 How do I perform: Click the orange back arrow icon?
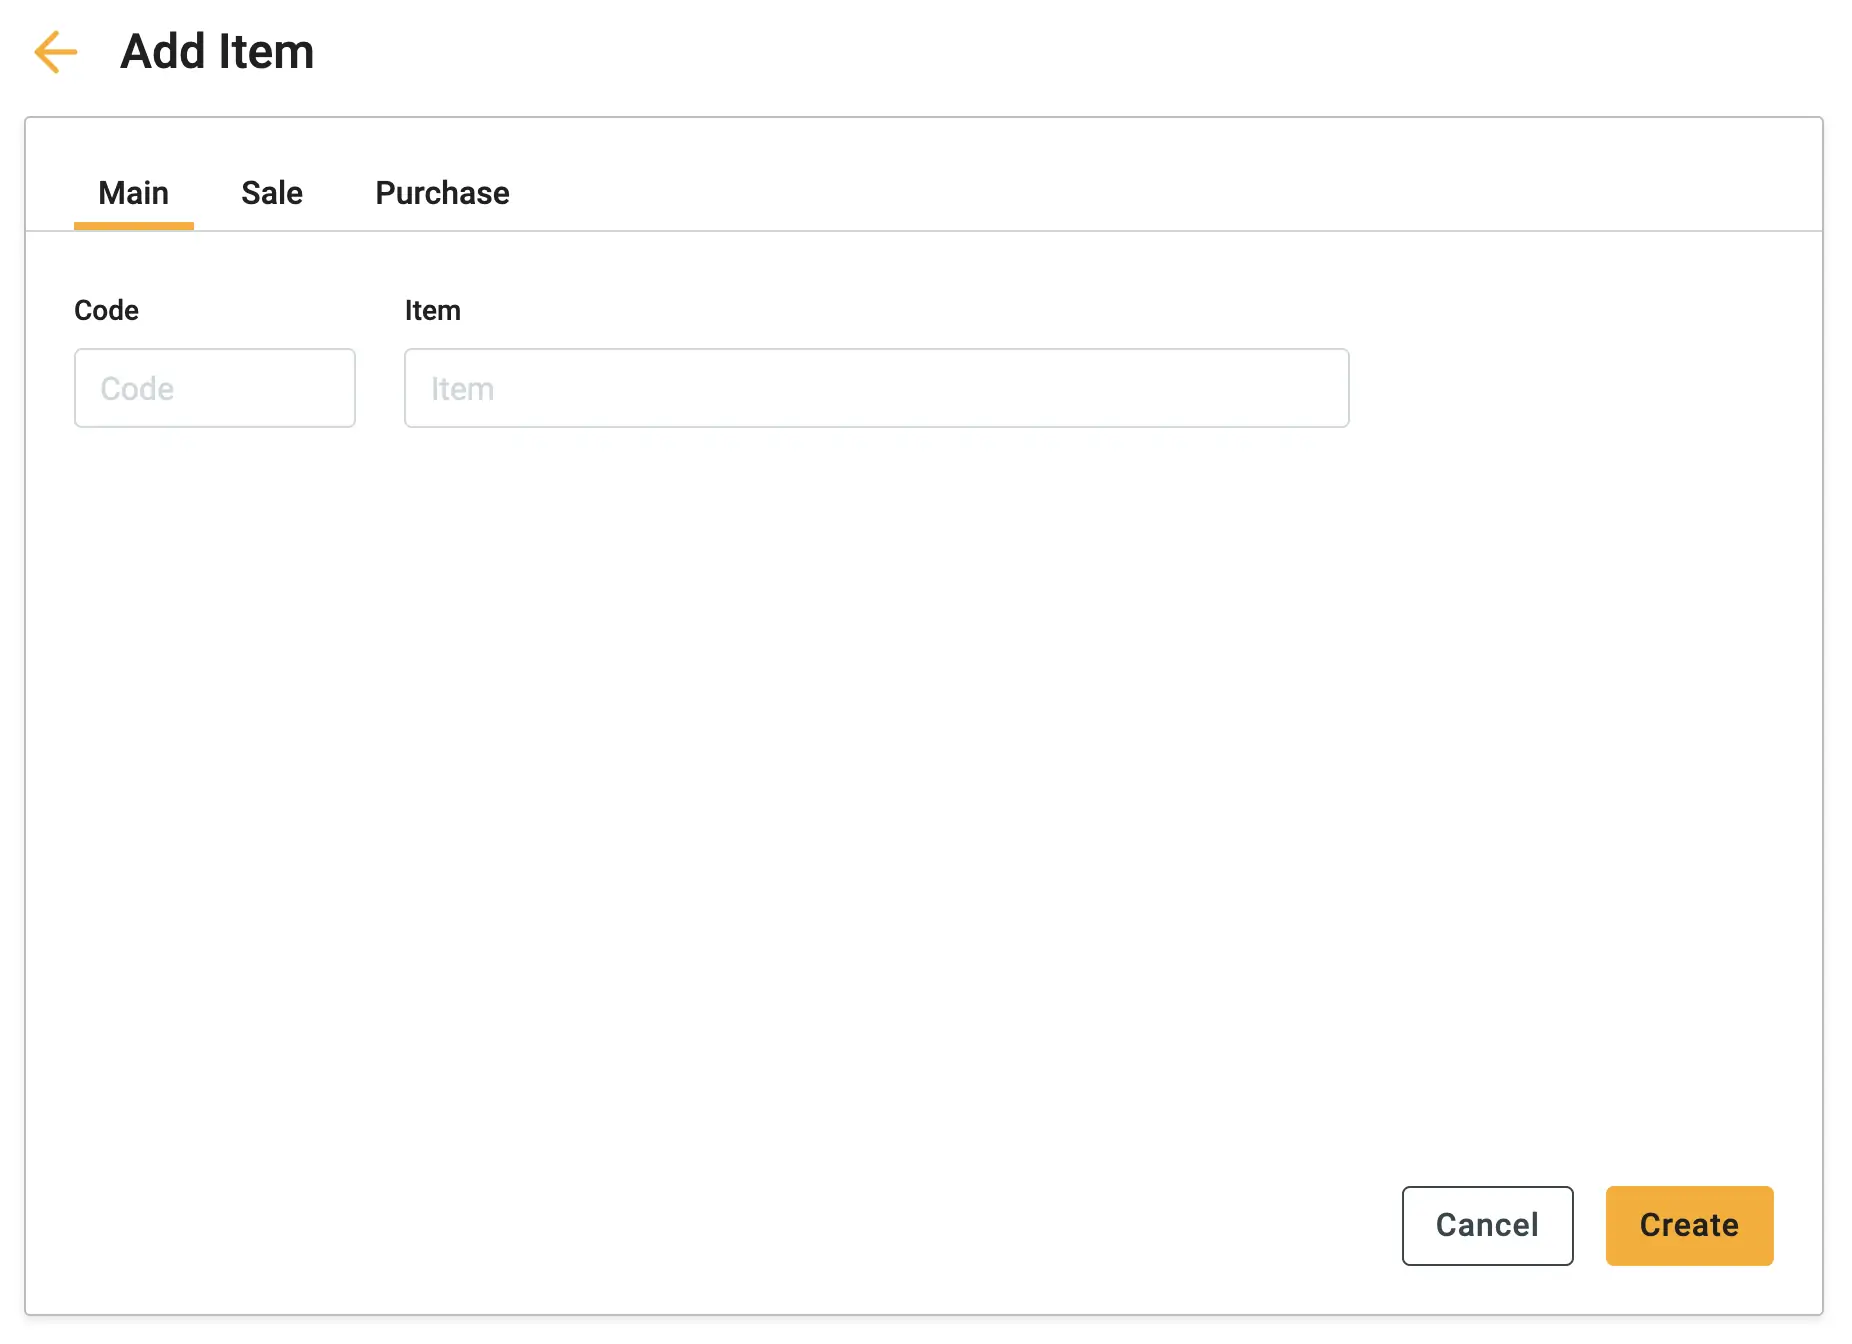tap(56, 52)
